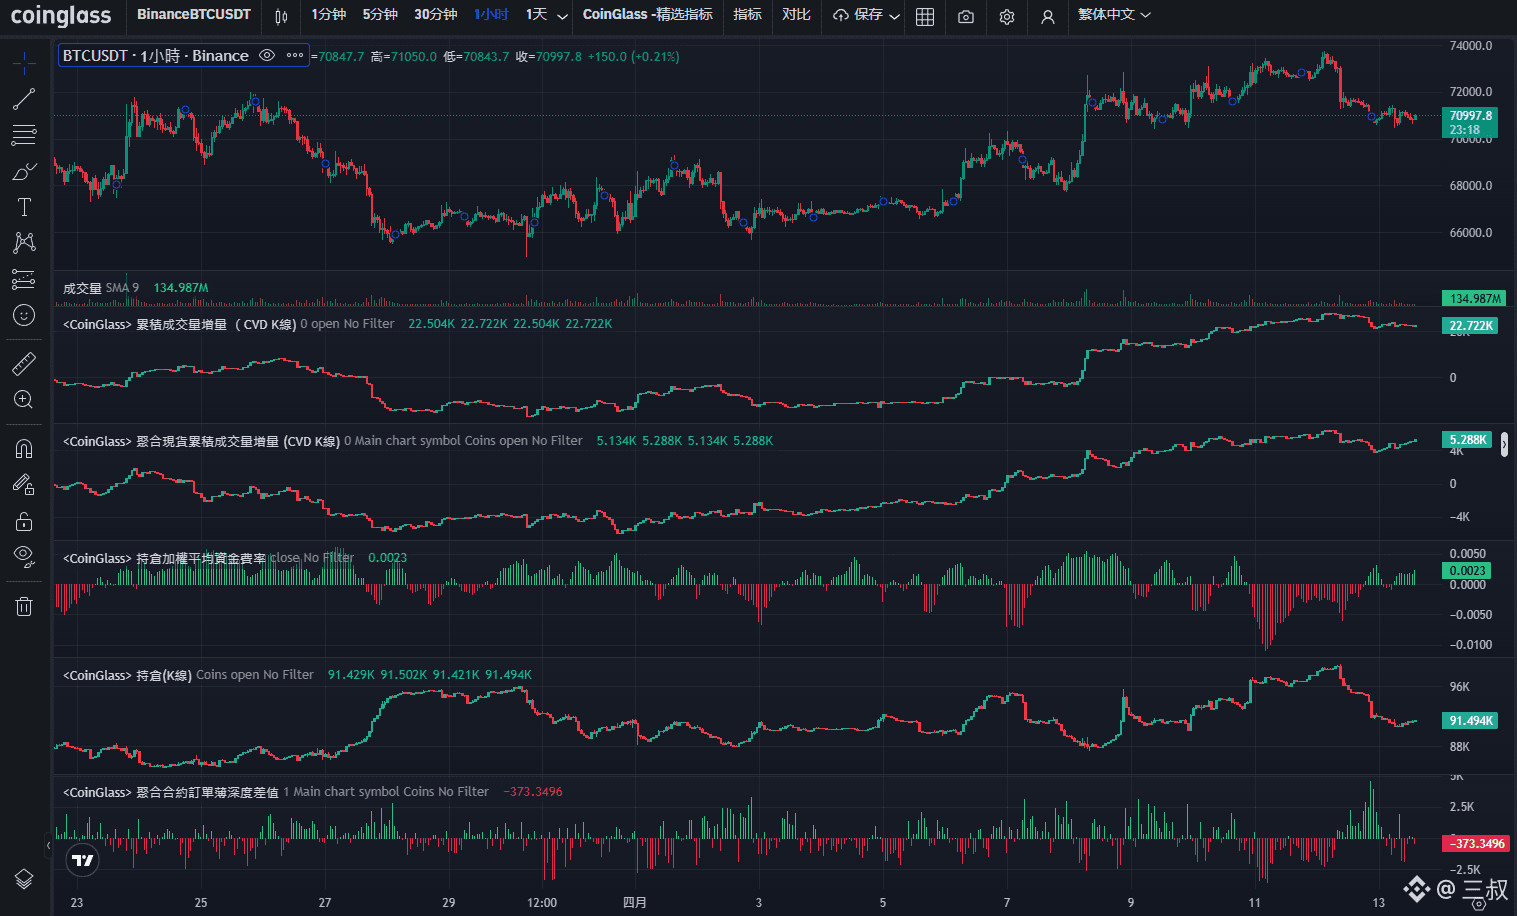Click the 0.0023 funding rate label
Viewport: 1517px width, 916px height.
(x=1467, y=571)
